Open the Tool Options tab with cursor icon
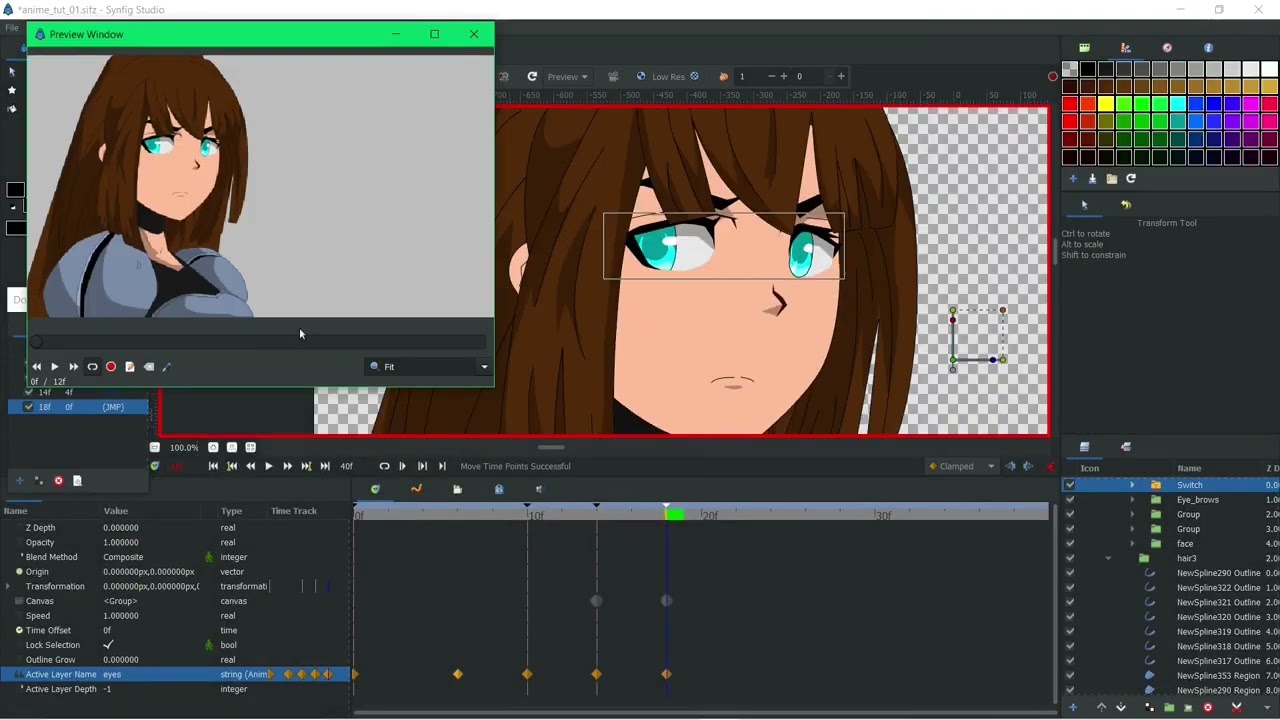 coord(1084,205)
